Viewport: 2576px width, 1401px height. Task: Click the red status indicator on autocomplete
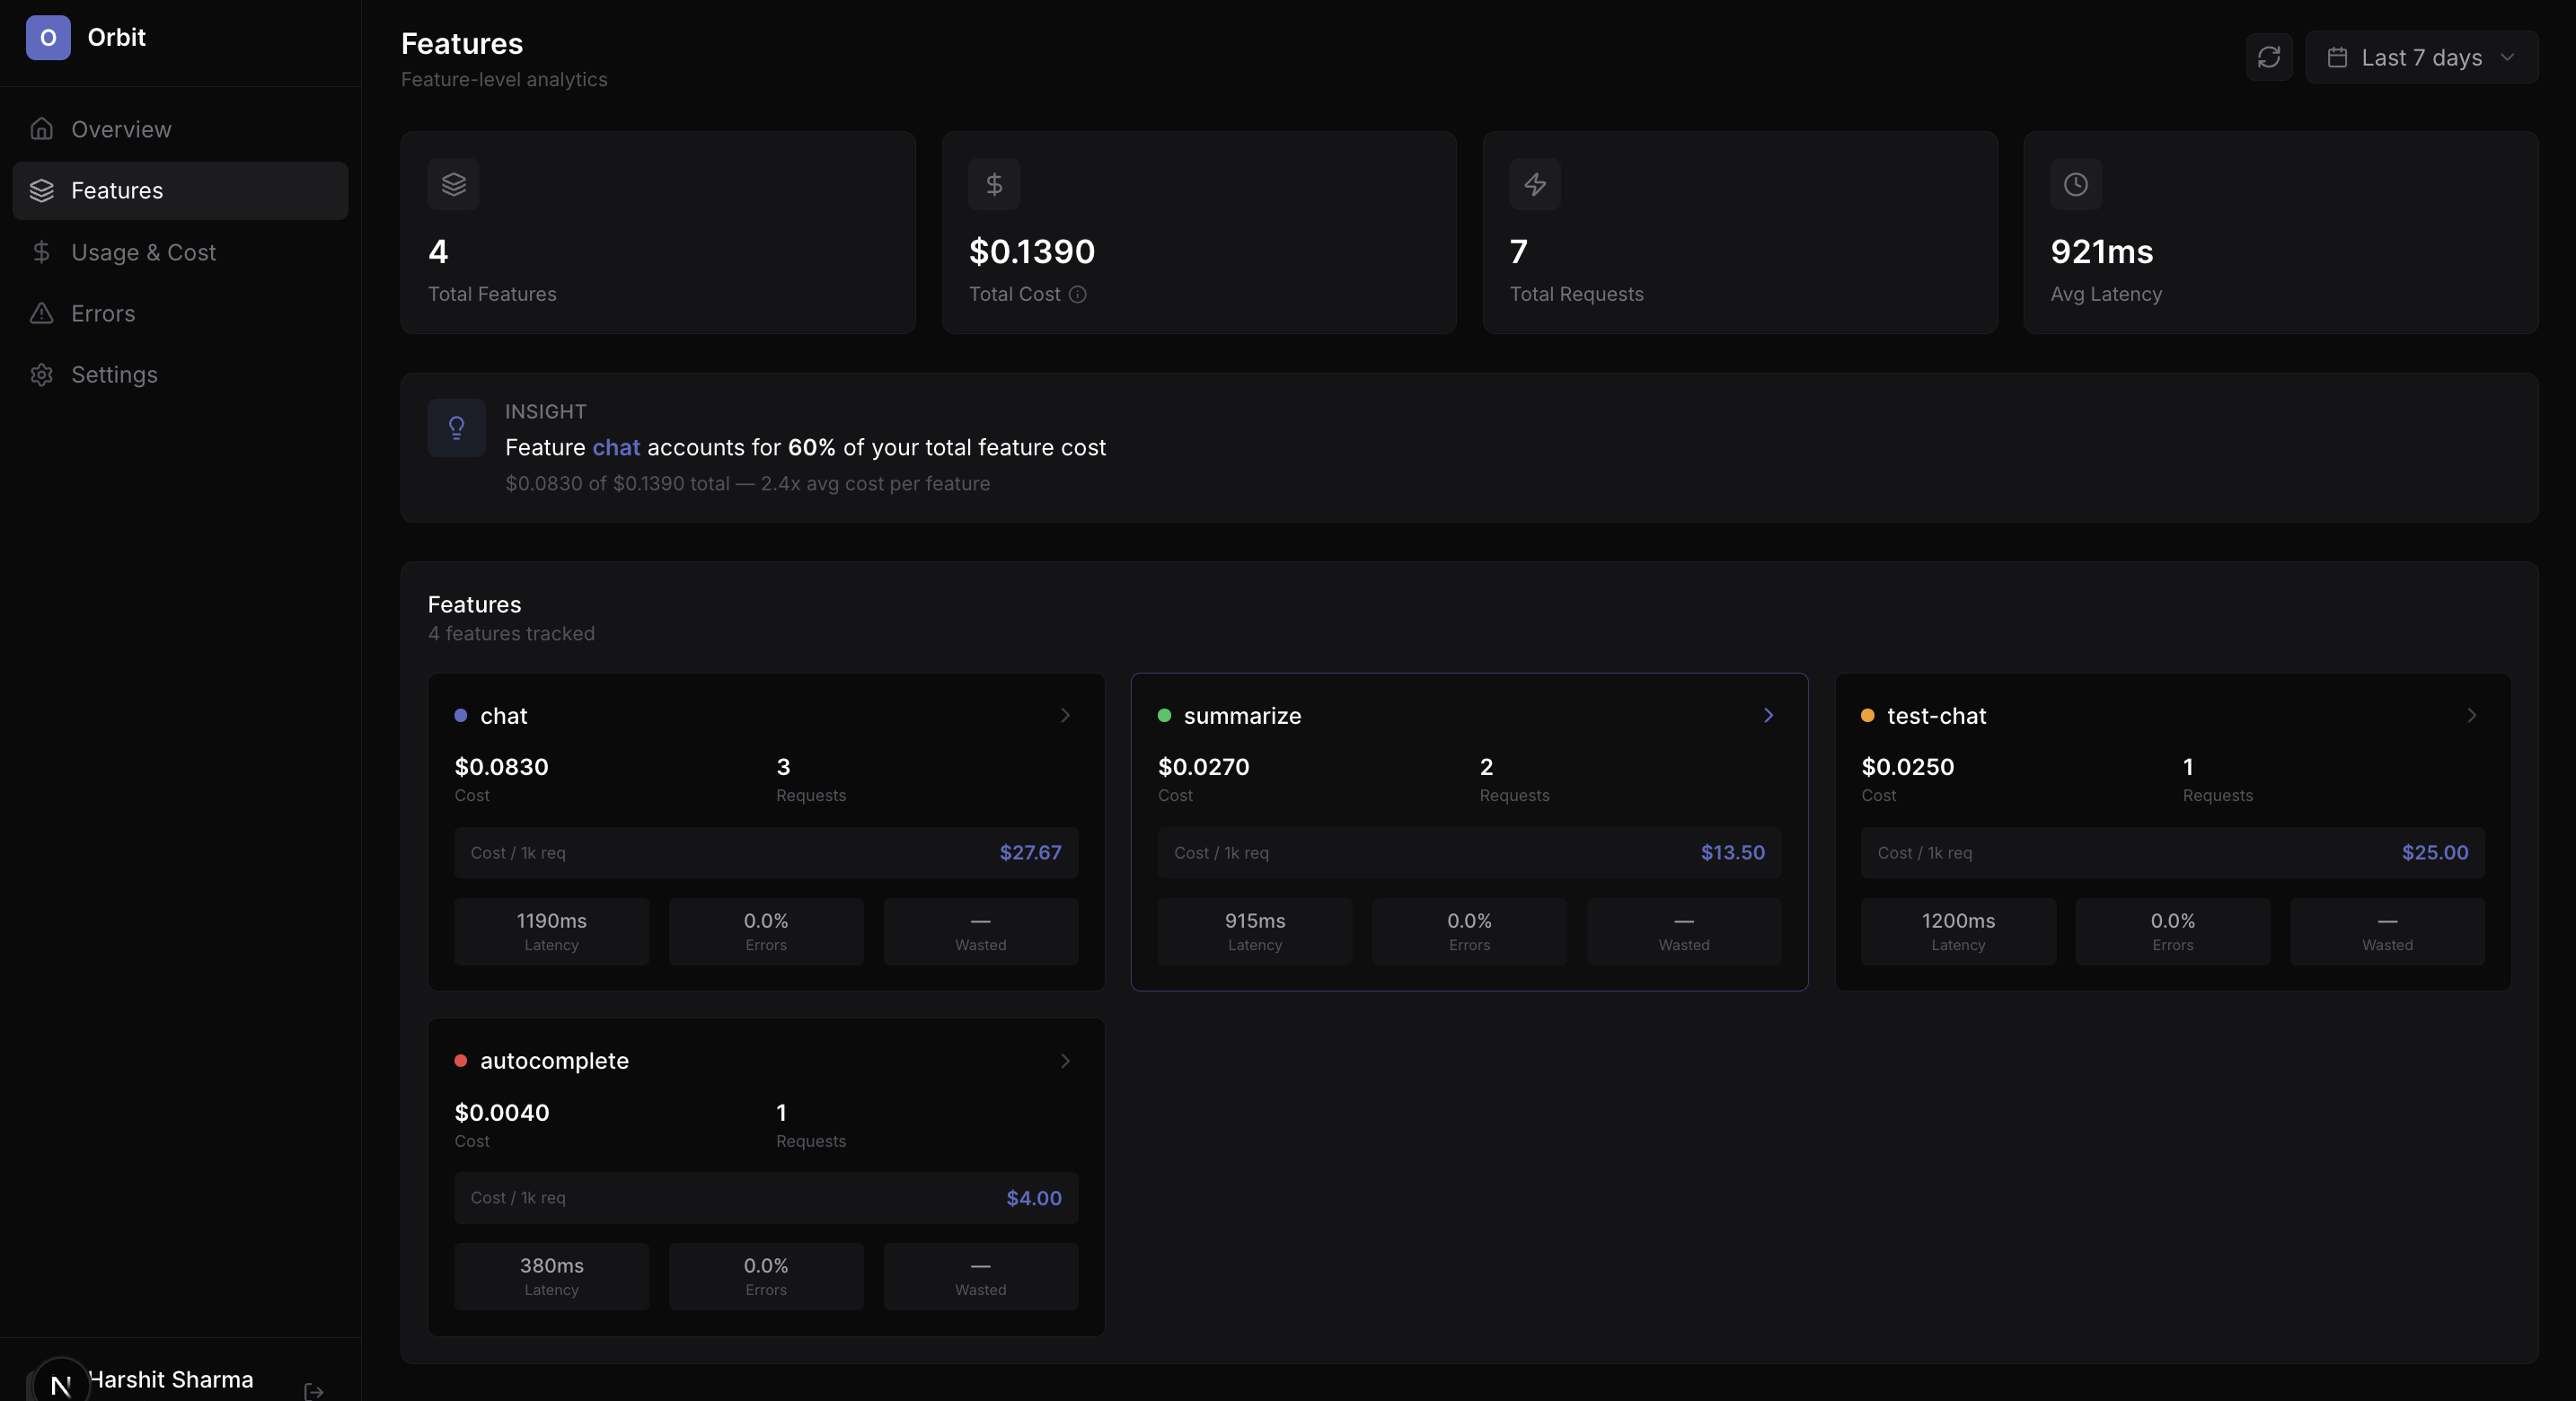click(x=460, y=1061)
